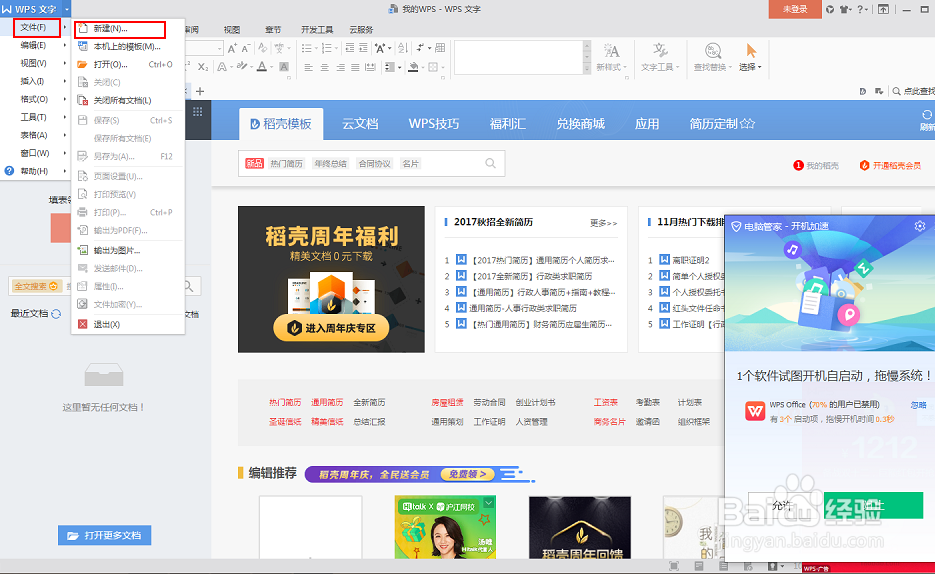Image resolution: width=935 pixels, height=574 pixels.
Task: Add a new document tab with the plus icon
Action: pos(200,91)
